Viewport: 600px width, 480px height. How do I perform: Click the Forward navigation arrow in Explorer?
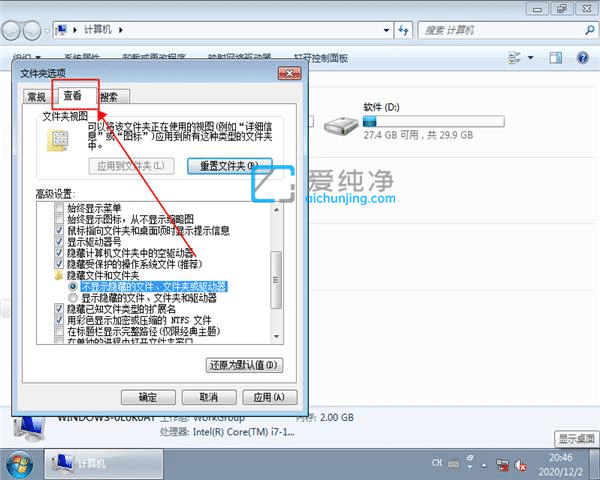click(x=31, y=30)
